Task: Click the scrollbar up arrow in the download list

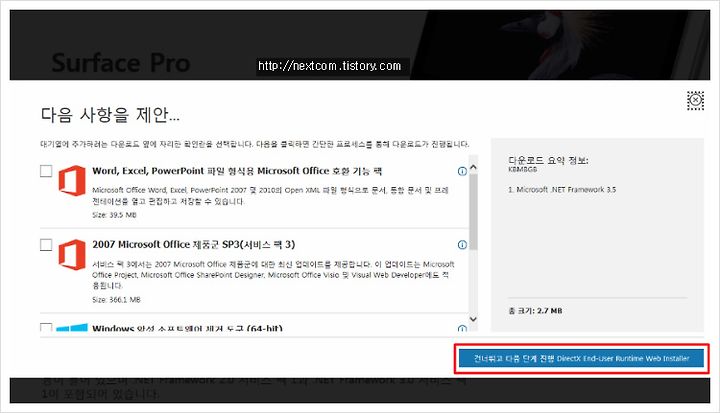Action: pos(473,168)
